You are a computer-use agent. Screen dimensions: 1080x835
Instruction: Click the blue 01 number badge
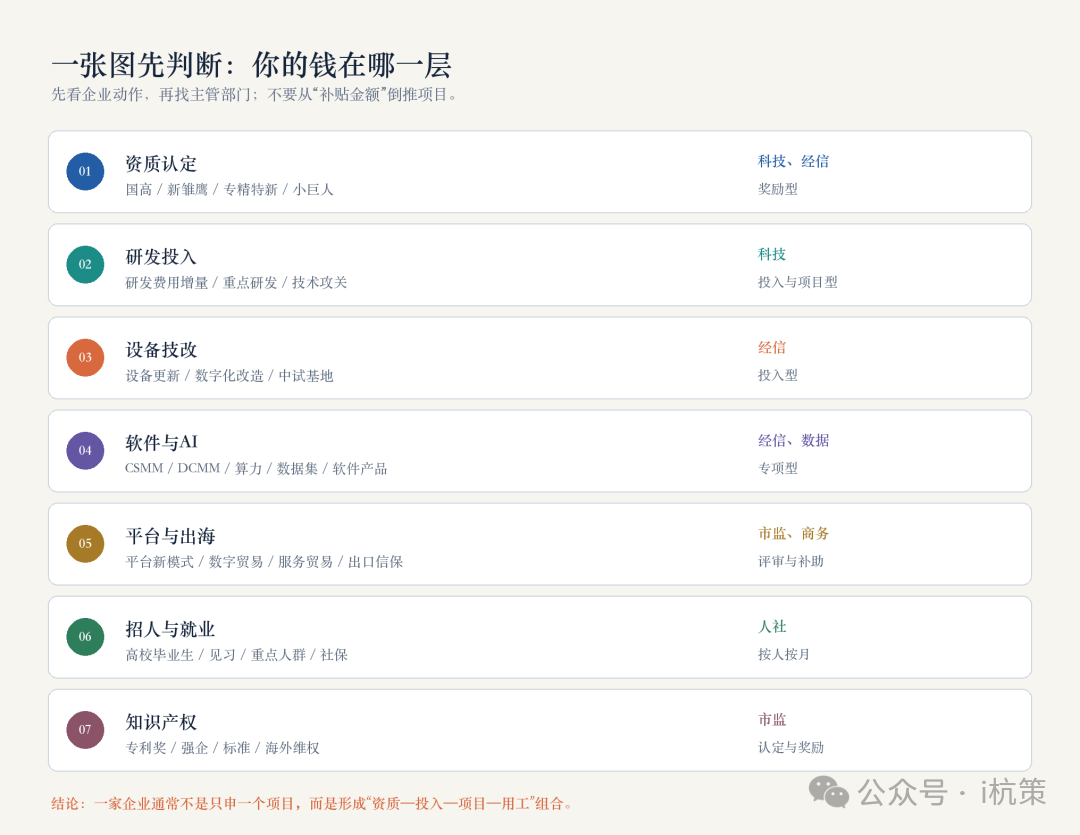(x=85, y=172)
